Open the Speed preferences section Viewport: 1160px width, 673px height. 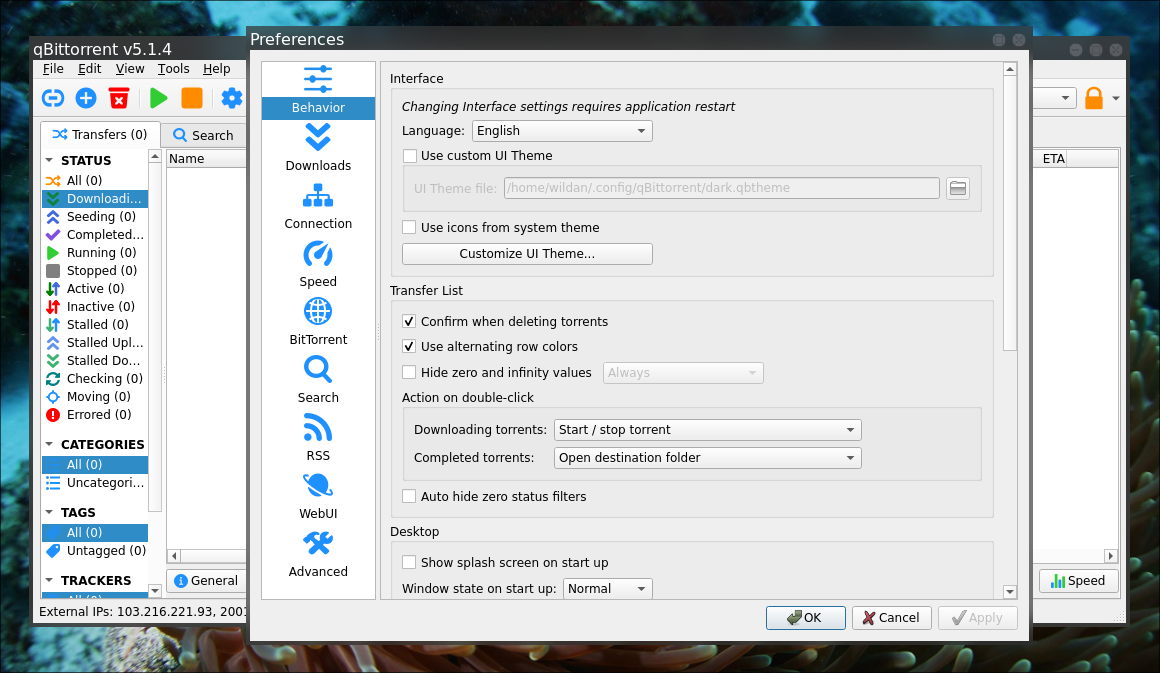tap(318, 263)
